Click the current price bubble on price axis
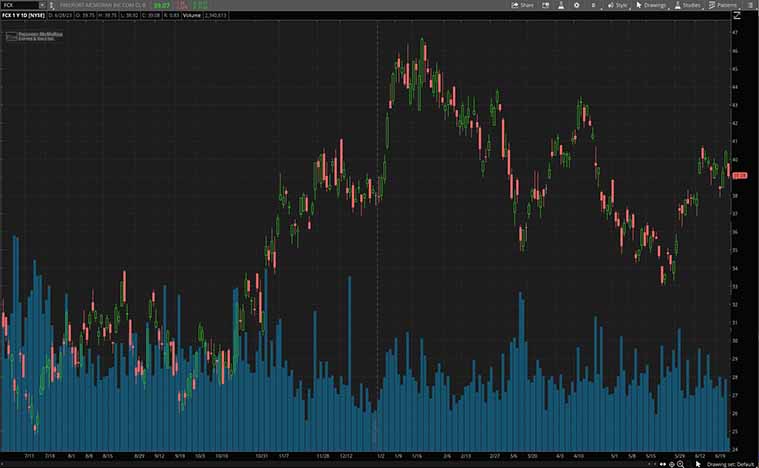This screenshot has width=759, height=468. 740,176
